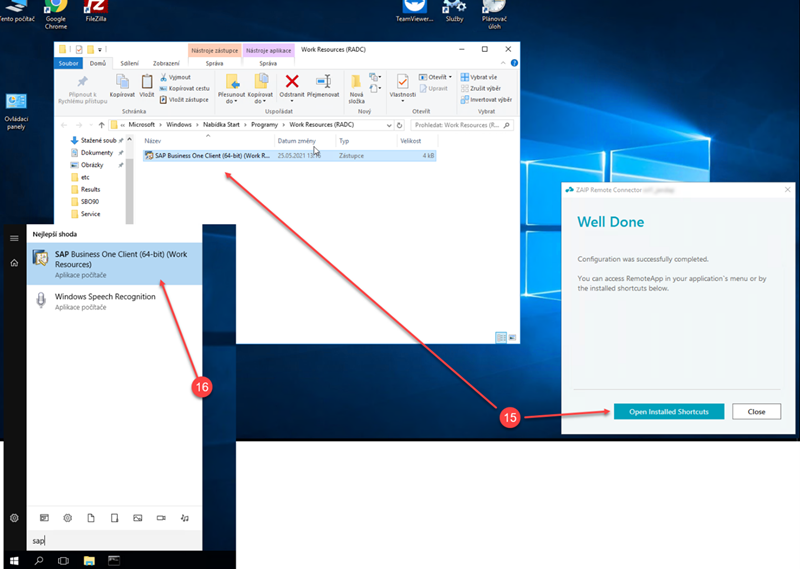The image size is (800, 569).
Task: Open Přesunout do dropdown
Action: [231, 89]
